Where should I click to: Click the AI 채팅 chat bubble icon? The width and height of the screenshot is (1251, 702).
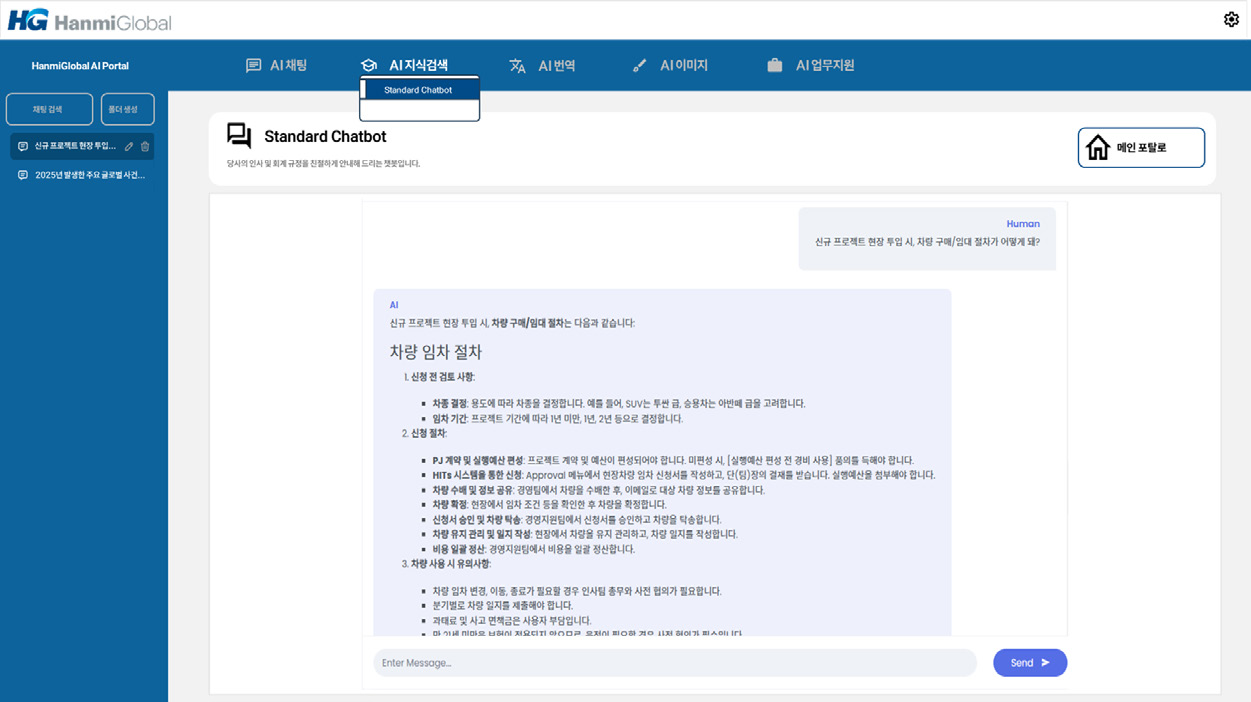[x=254, y=66]
